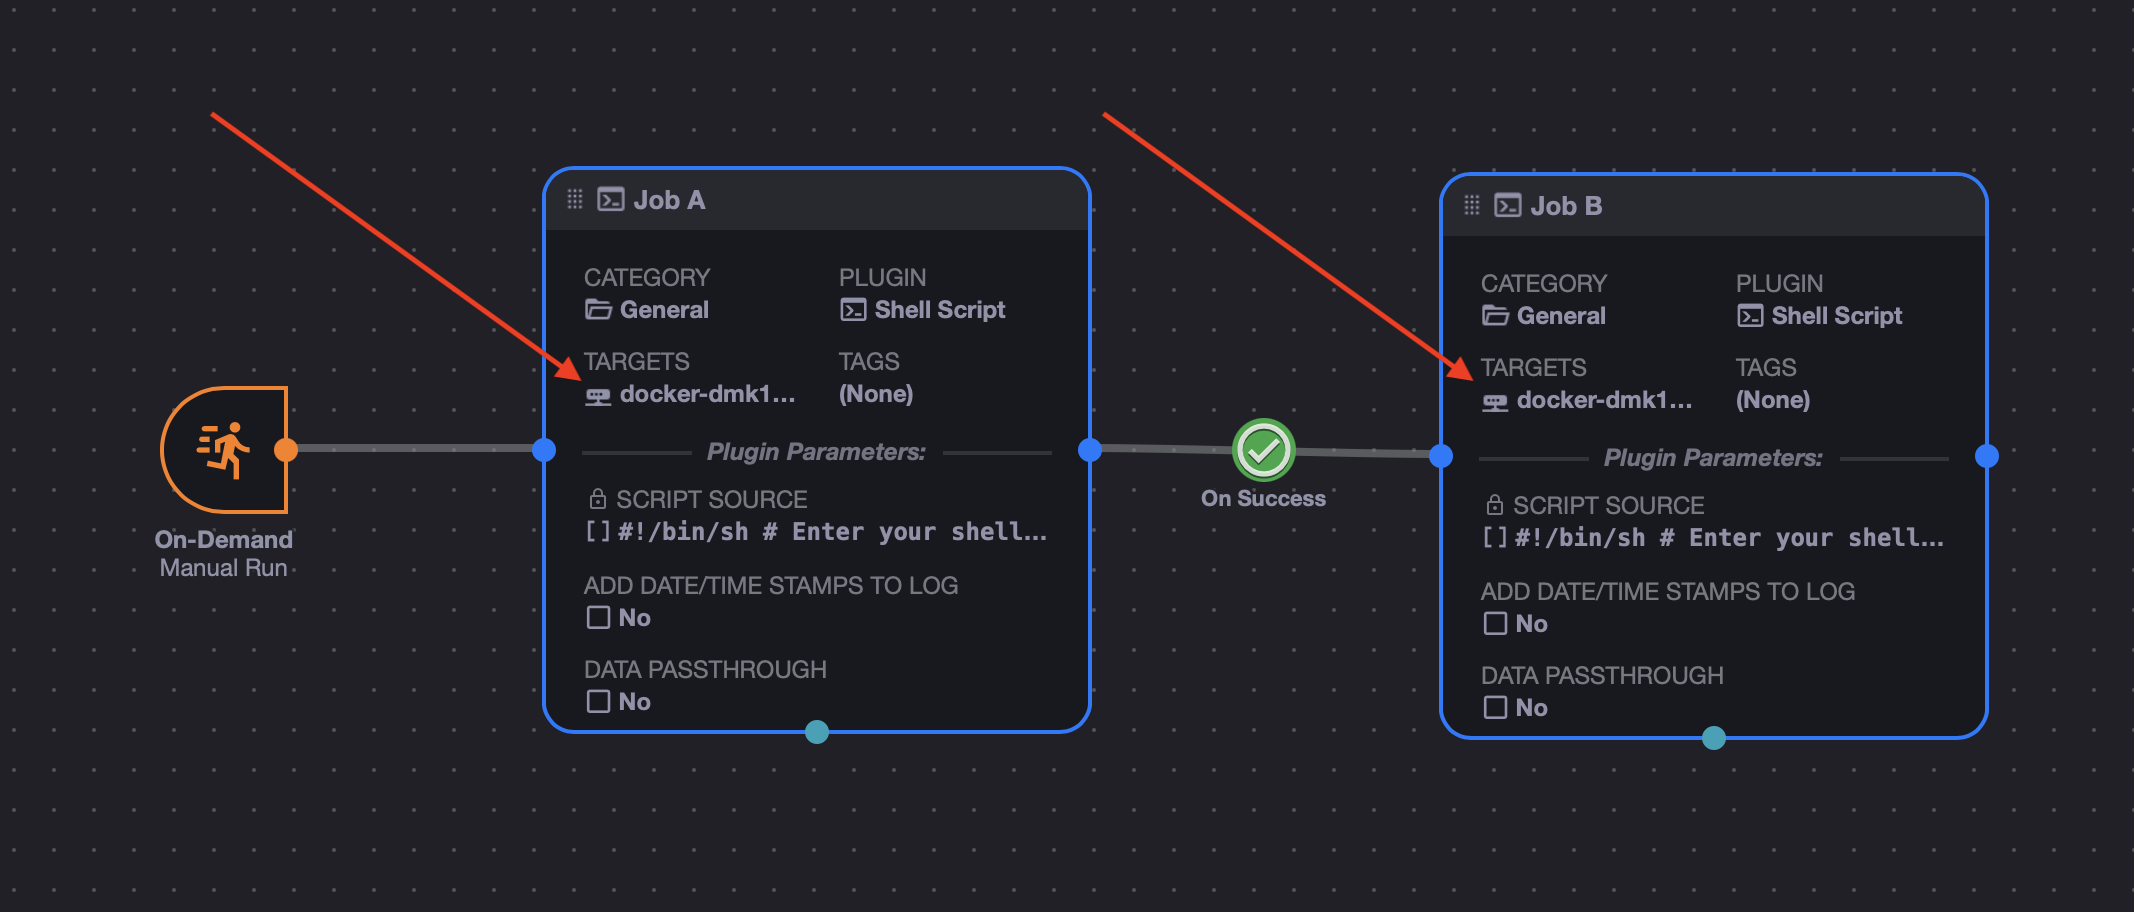Click the Job B shell script header icon
This screenshot has width=2134, height=912.
[x=1508, y=205]
